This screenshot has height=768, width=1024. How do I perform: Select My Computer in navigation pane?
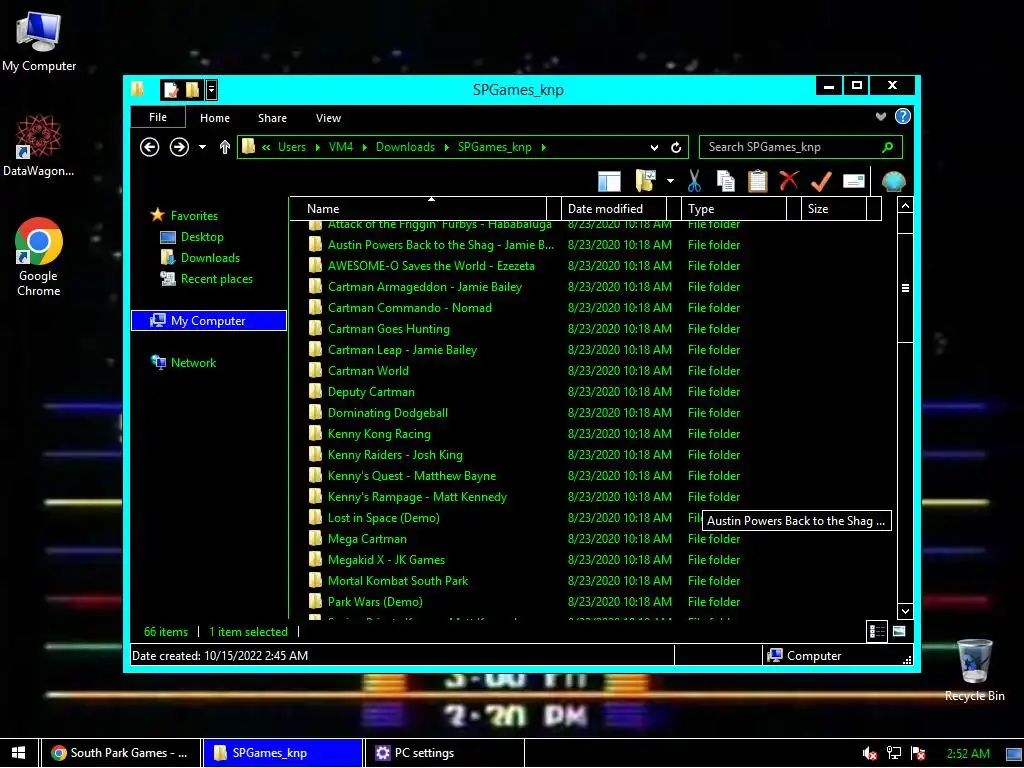pyautogui.click(x=209, y=321)
